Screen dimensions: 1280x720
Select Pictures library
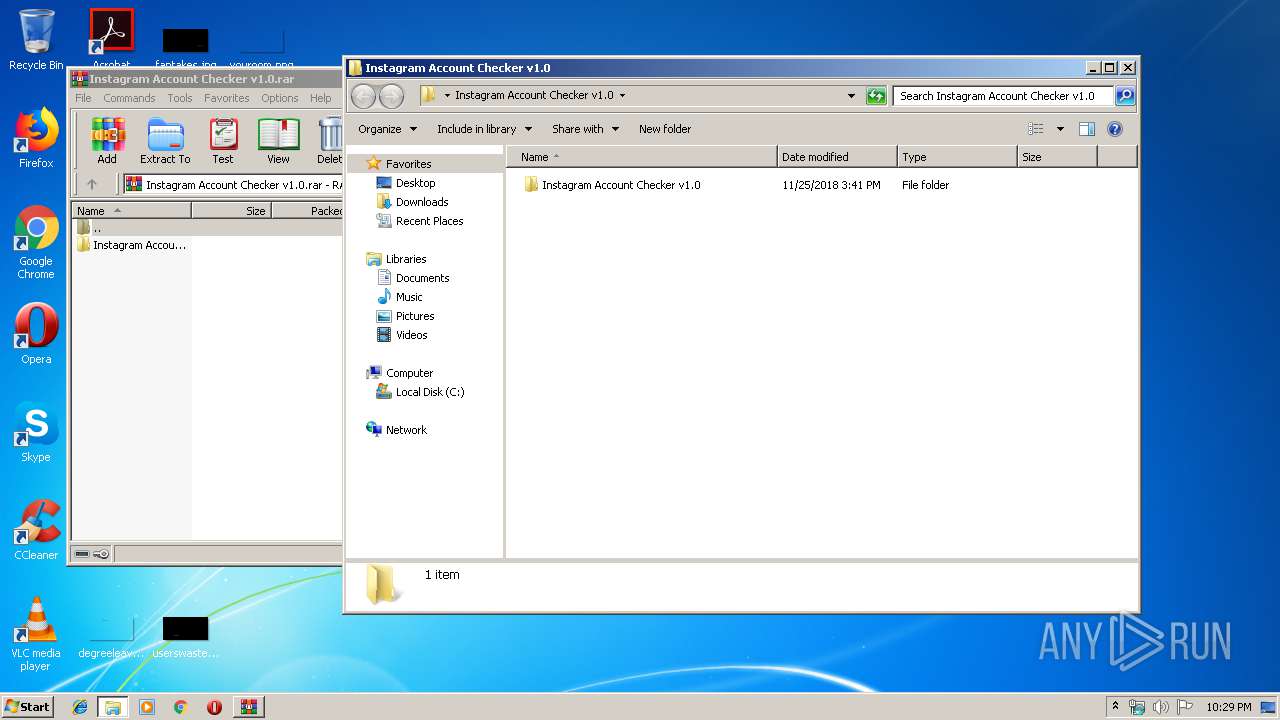[x=415, y=316]
